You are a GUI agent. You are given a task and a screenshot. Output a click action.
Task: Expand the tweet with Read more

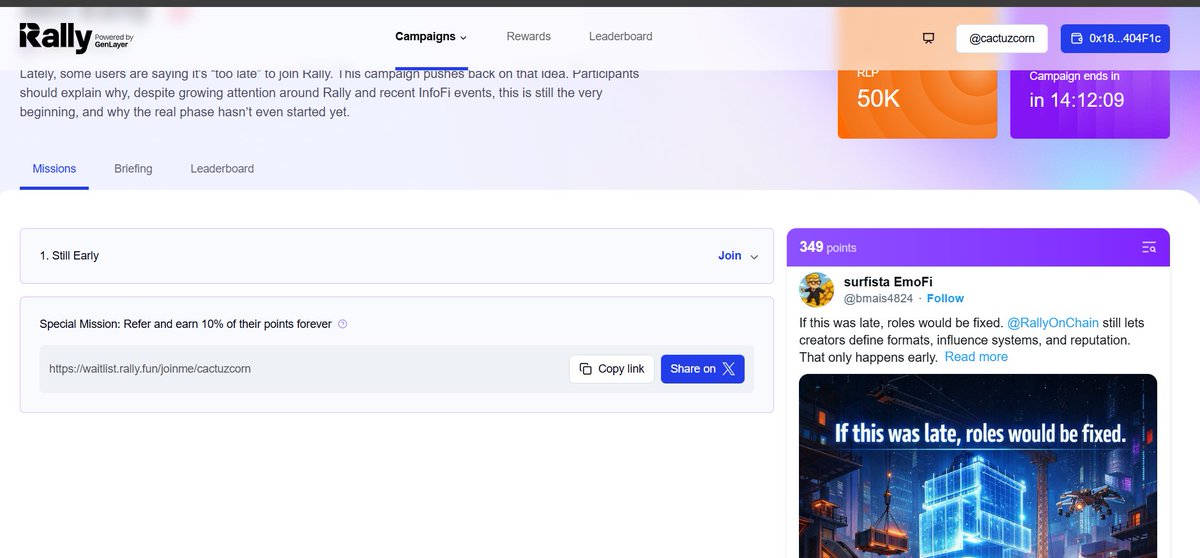[976, 357]
